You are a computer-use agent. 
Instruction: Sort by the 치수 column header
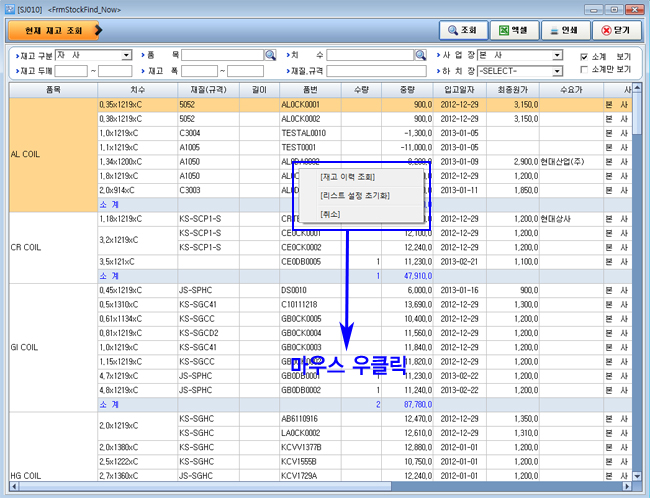point(138,90)
